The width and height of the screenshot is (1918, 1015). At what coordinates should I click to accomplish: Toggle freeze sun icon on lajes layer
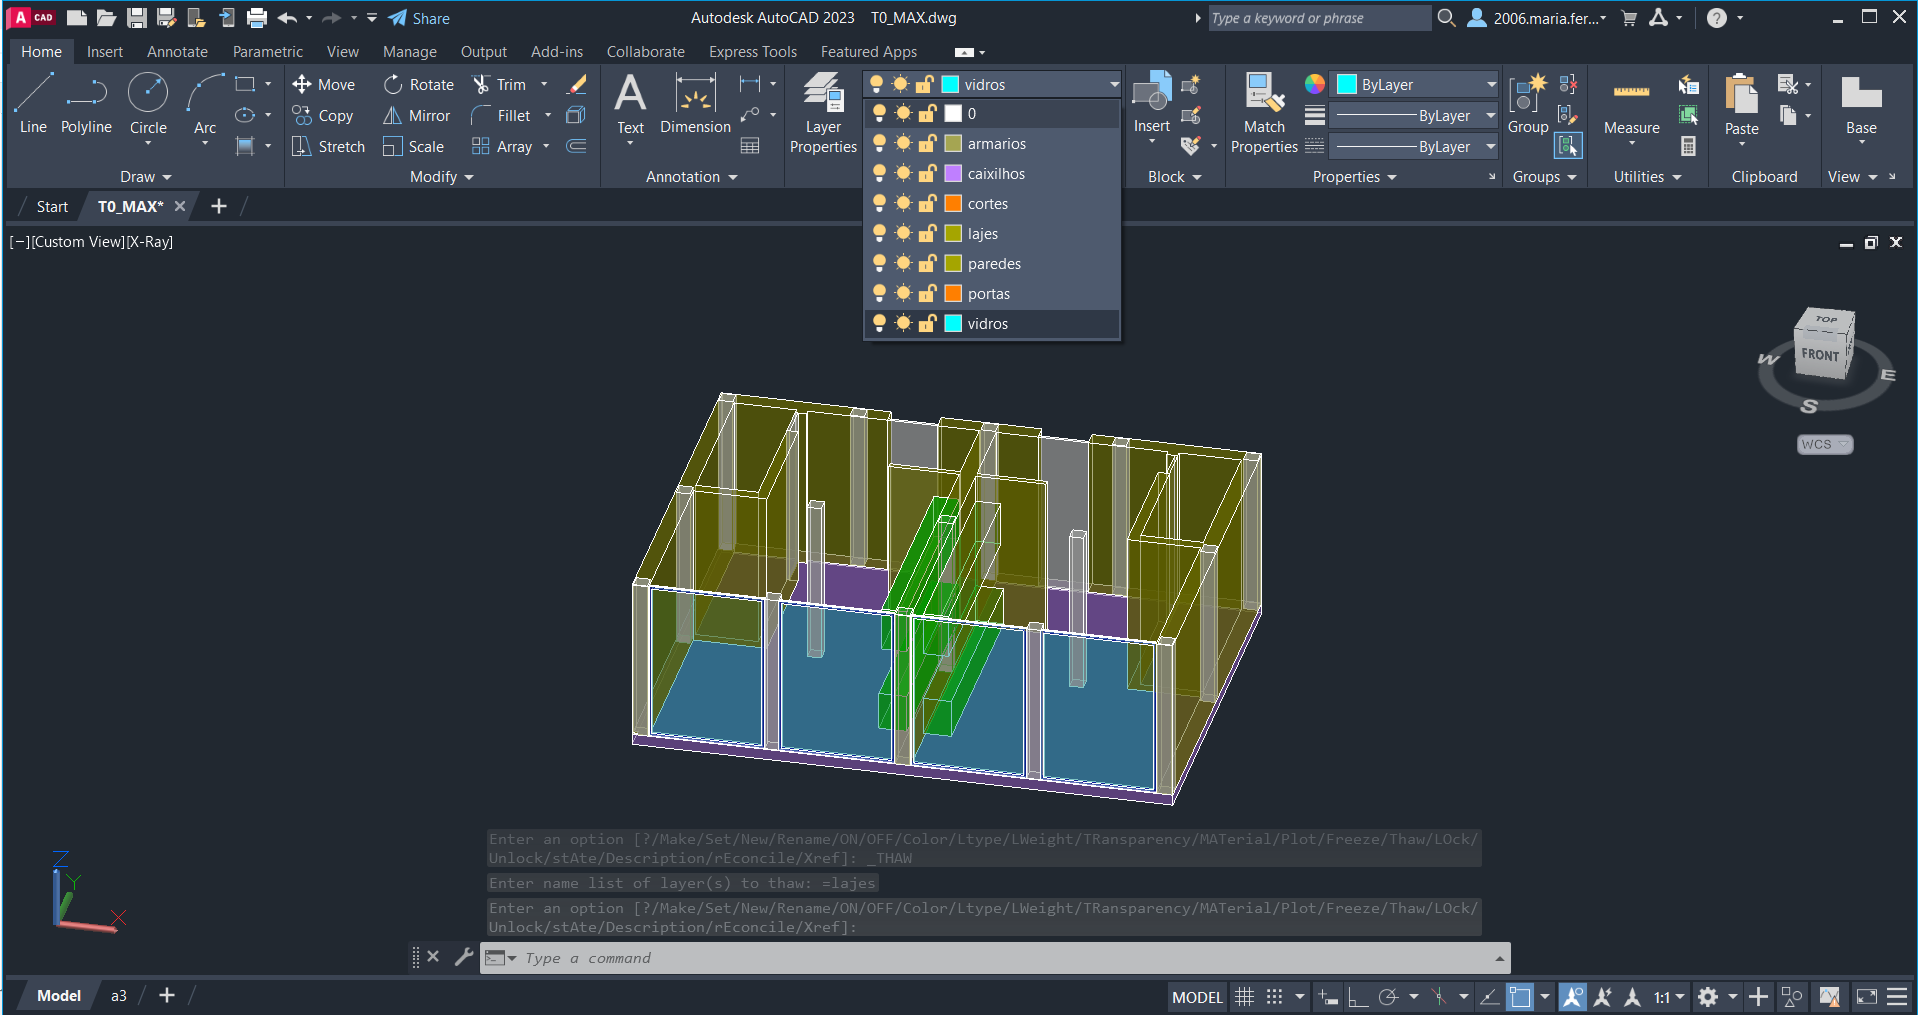click(x=903, y=234)
